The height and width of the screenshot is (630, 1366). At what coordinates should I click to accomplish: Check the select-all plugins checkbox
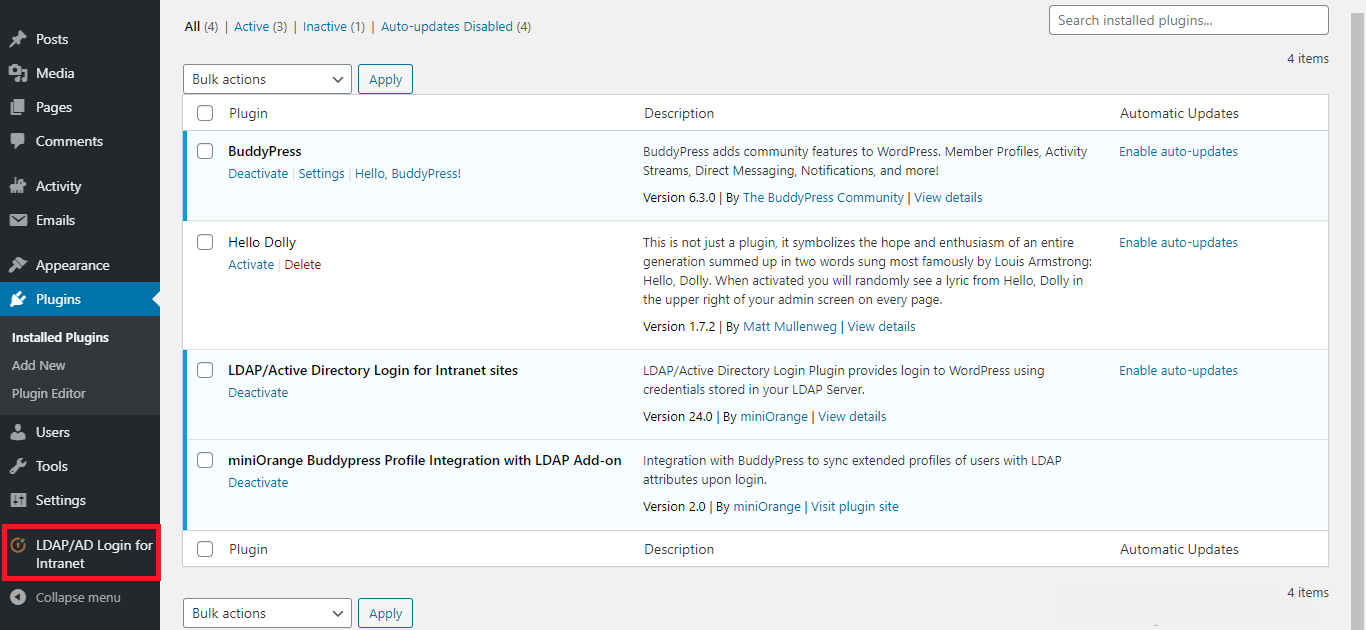click(205, 113)
